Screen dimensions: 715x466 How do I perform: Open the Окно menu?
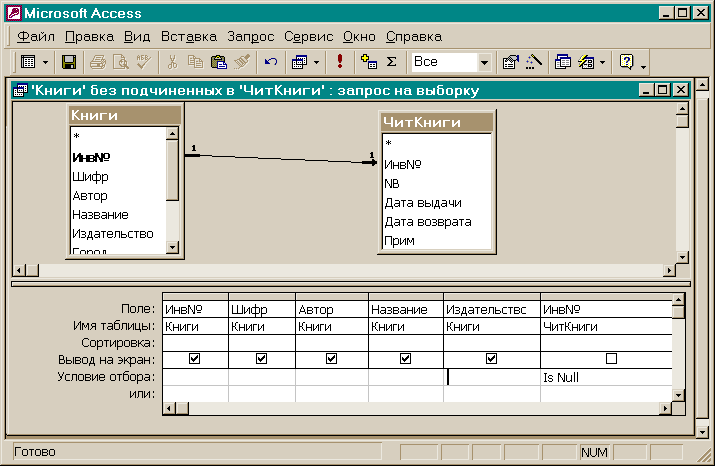[x=359, y=36]
